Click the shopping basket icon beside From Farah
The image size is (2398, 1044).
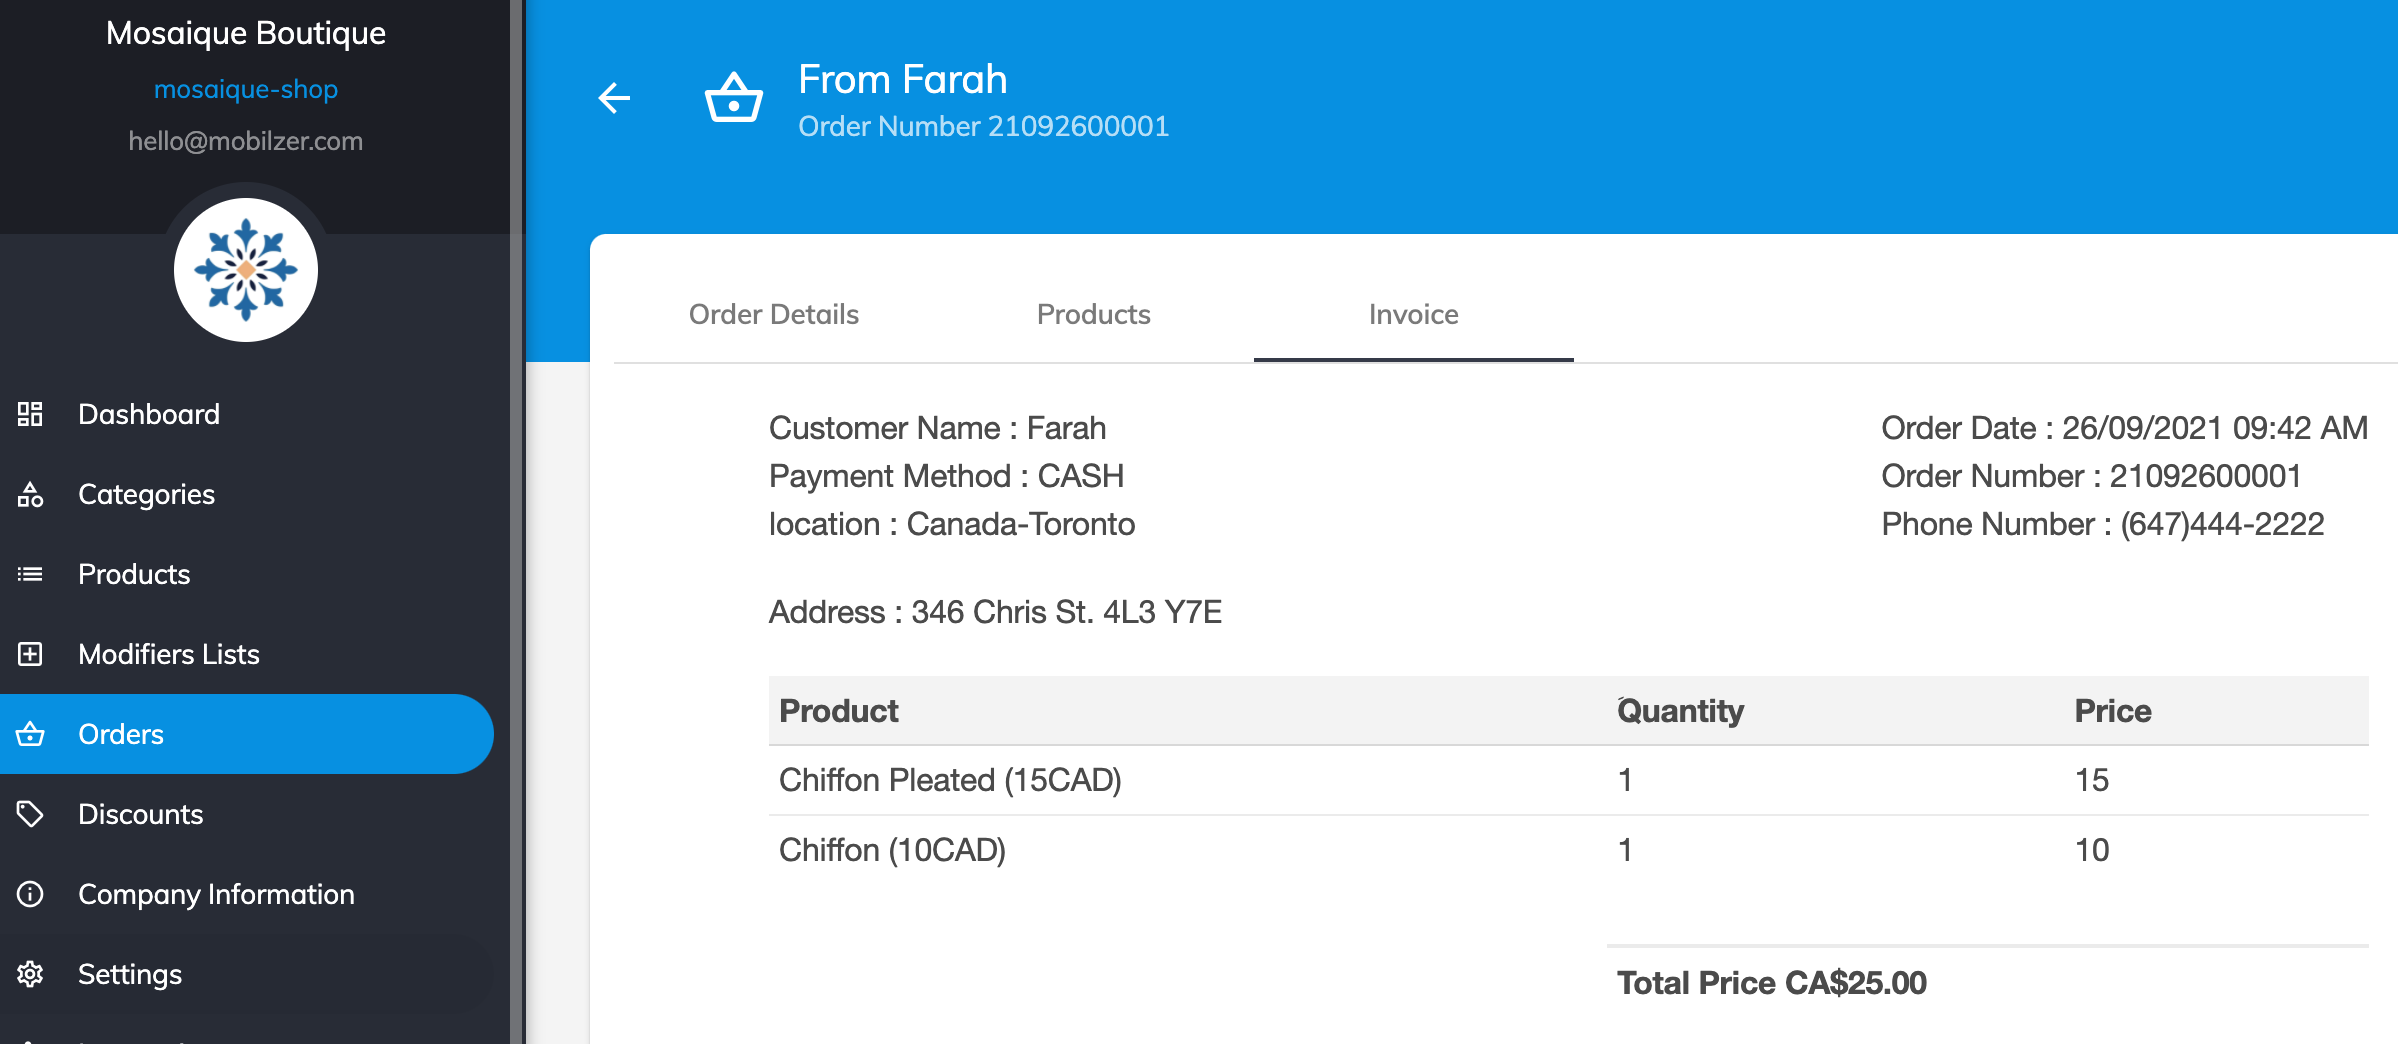click(x=734, y=98)
